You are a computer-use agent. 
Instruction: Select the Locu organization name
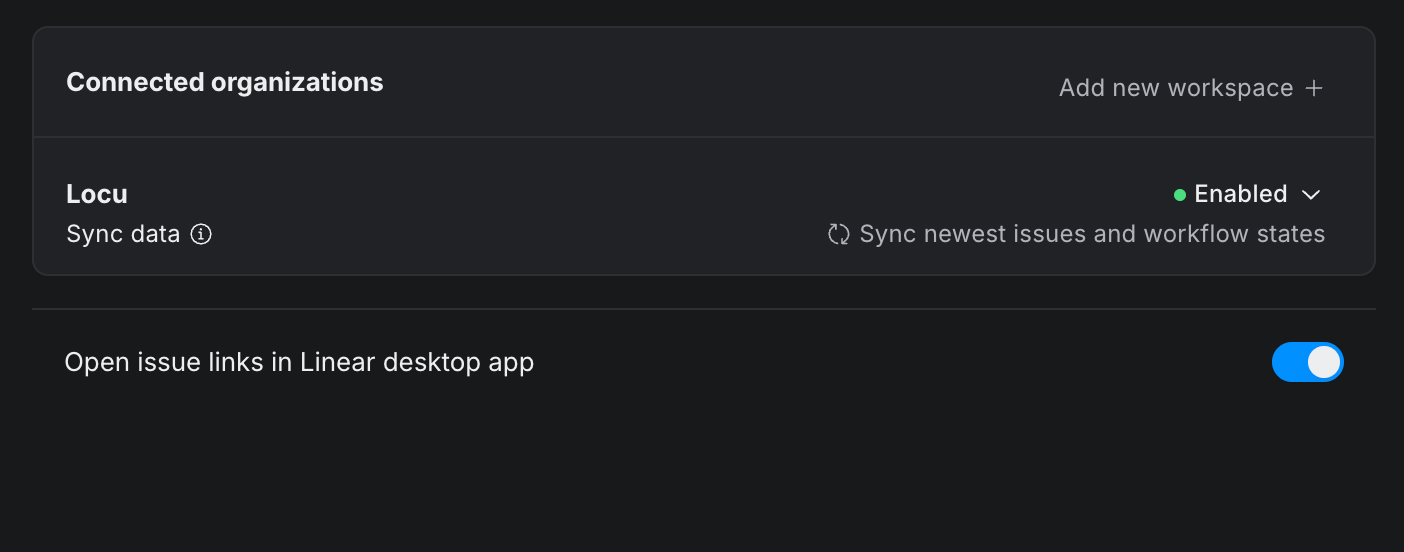coord(97,193)
